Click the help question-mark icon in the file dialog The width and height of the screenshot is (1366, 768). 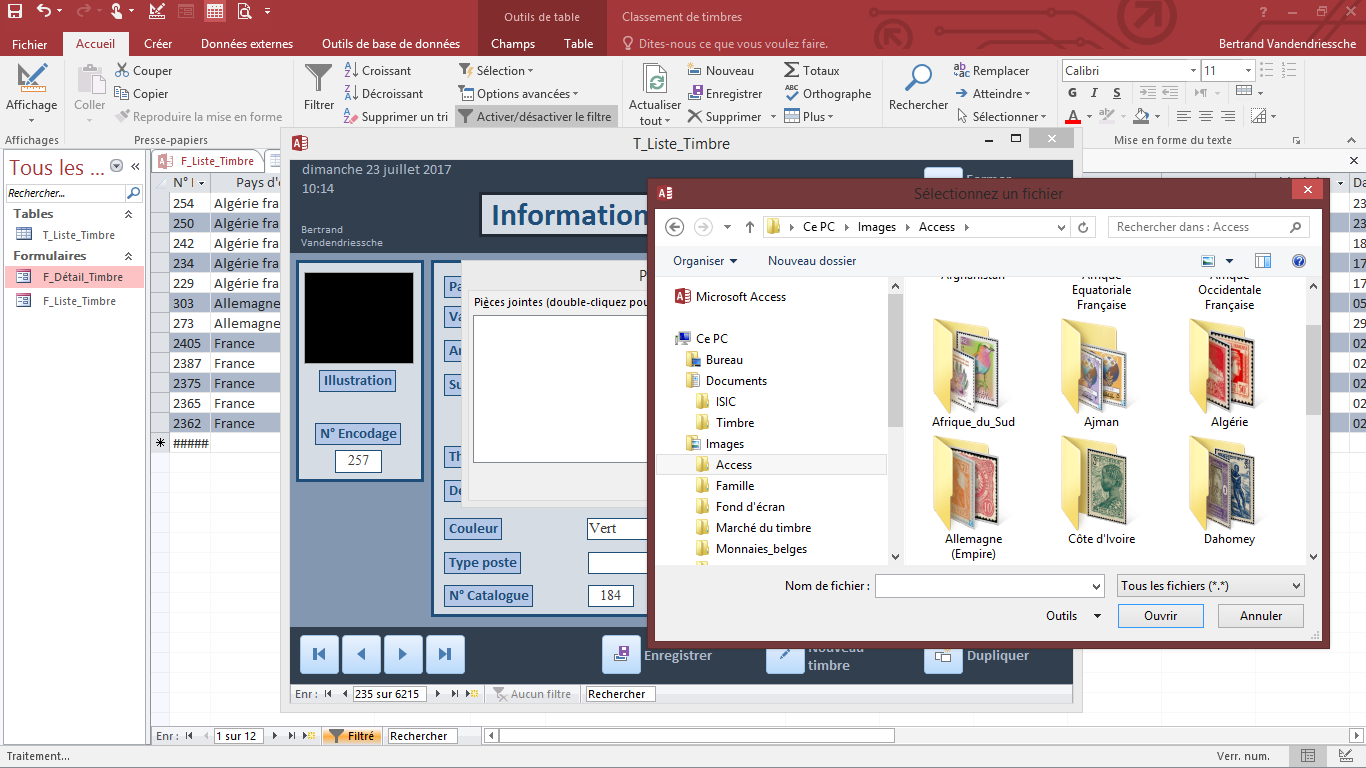click(1299, 261)
